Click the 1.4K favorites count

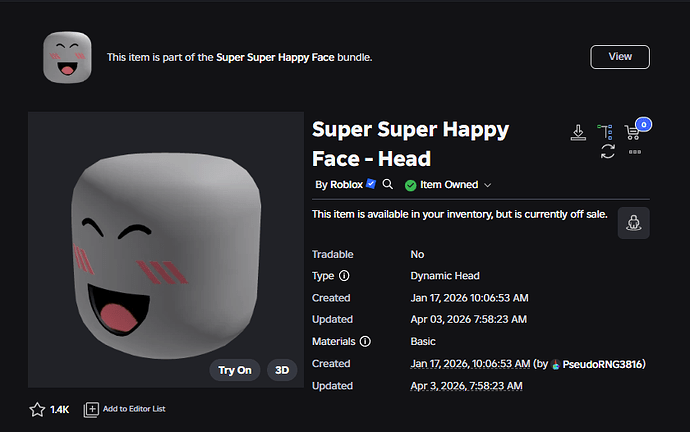click(59, 410)
